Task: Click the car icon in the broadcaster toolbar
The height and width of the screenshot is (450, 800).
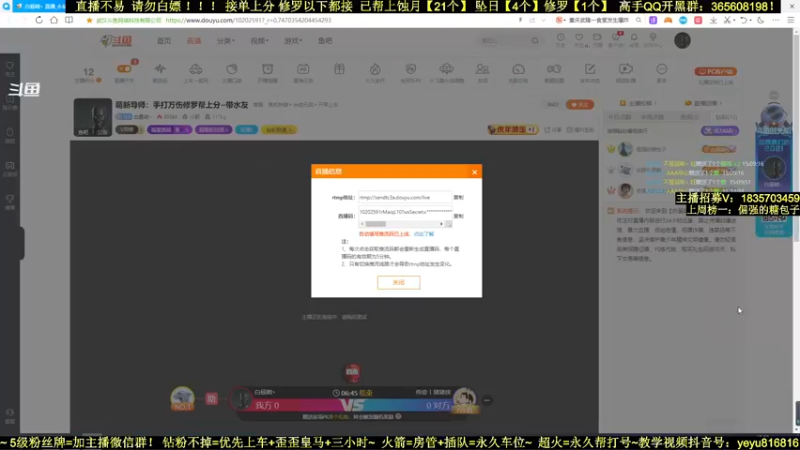Action: (196, 69)
